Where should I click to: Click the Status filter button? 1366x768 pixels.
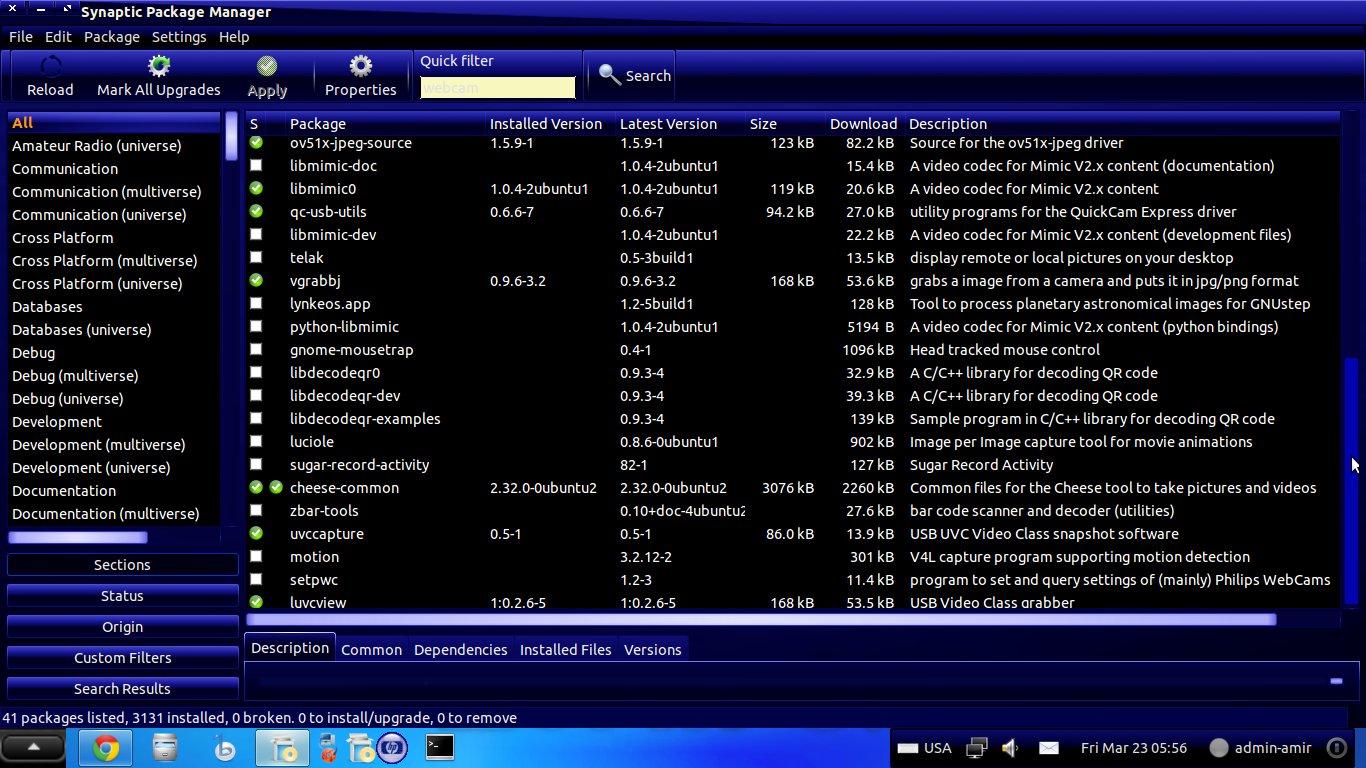[122, 595]
